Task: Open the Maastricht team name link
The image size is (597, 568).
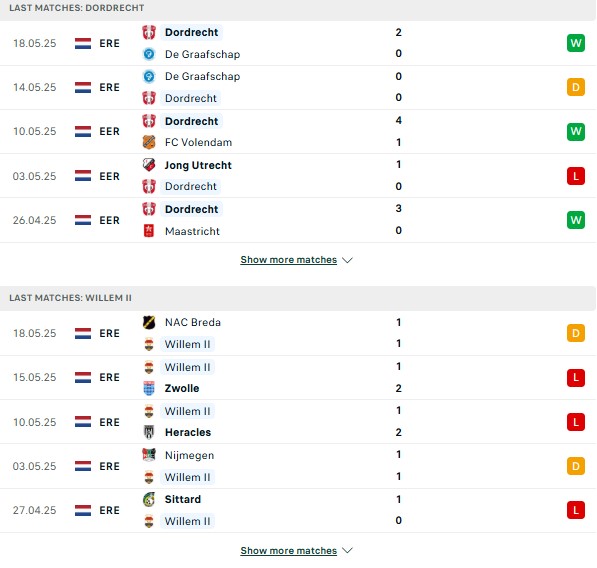Action: [x=192, y=231]
